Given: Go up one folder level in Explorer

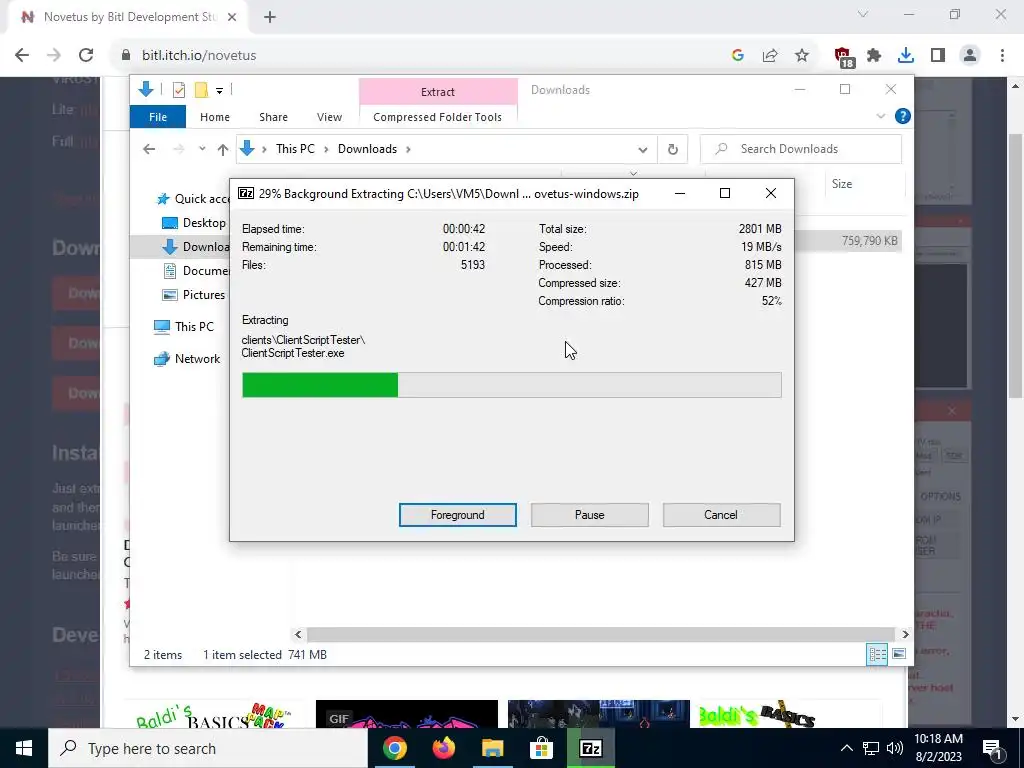Looking at the screenshot, I should pyautogui.click(x=223, y=150).
